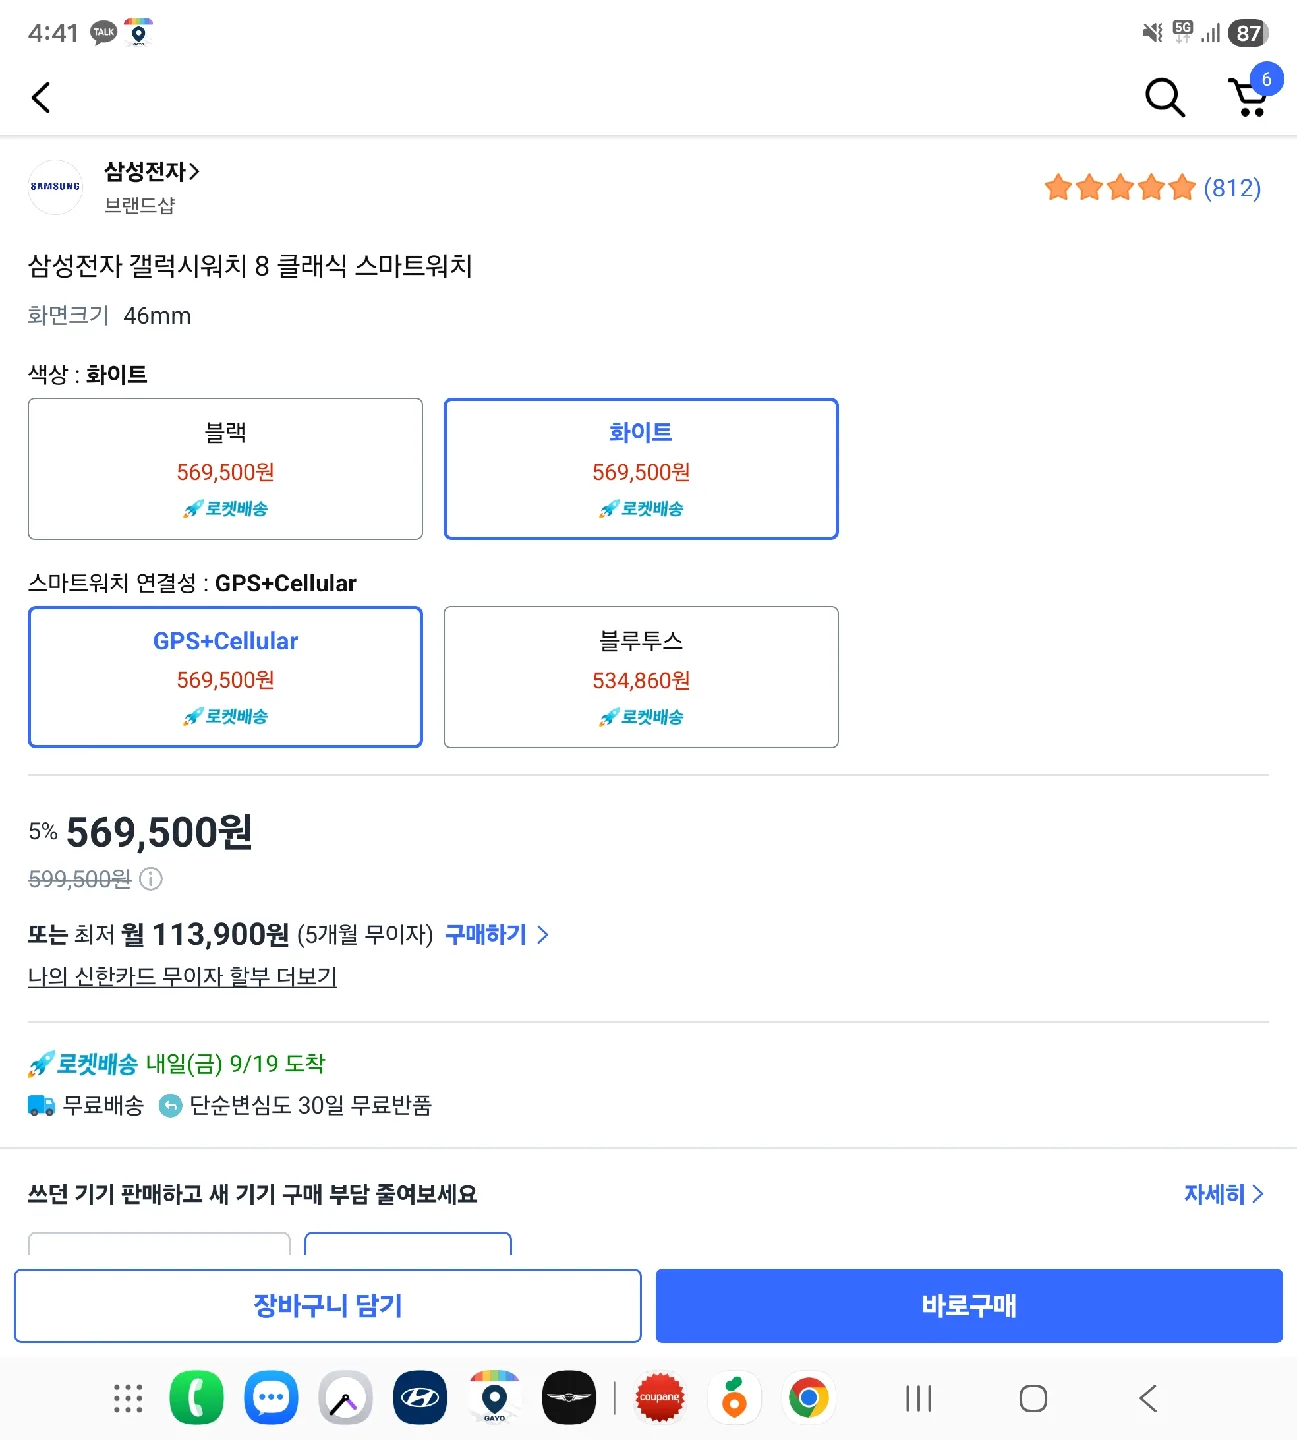Choose the GPS+Cellular connectivity option
This screenshot has width=1297, height=1440.
(x=225, y=677)
